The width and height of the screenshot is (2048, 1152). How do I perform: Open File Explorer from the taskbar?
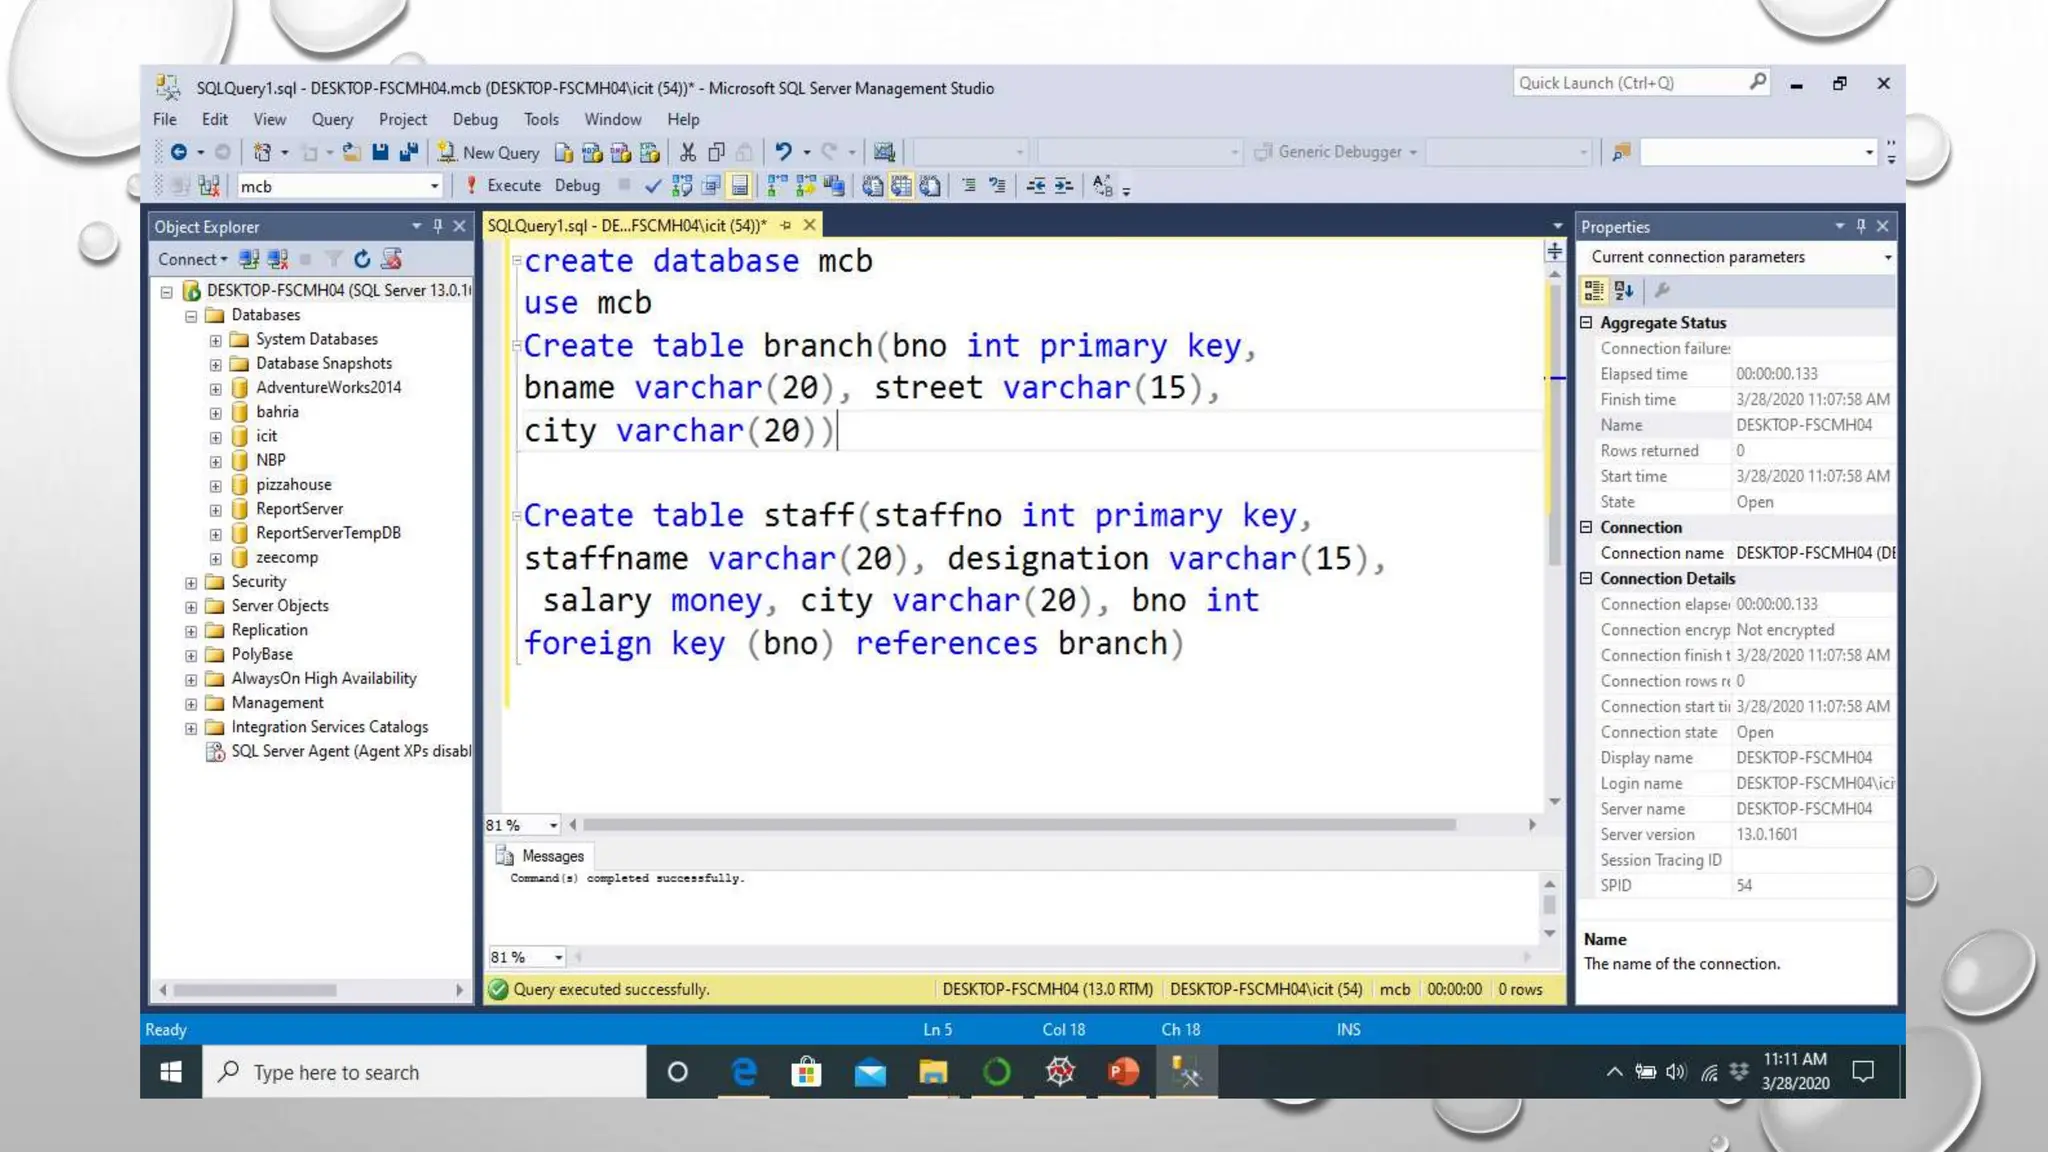click(933, 1072)
